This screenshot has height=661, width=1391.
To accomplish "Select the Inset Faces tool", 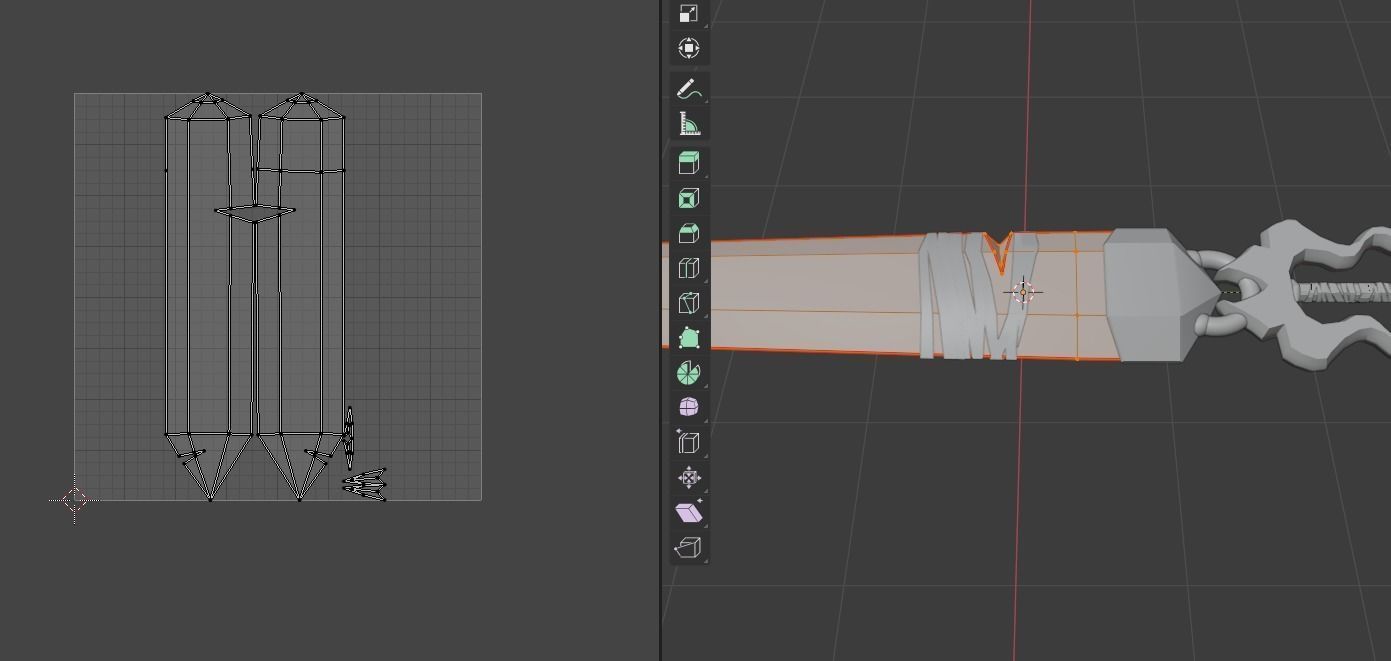I will pyautogui.click(x=688, y=198).
